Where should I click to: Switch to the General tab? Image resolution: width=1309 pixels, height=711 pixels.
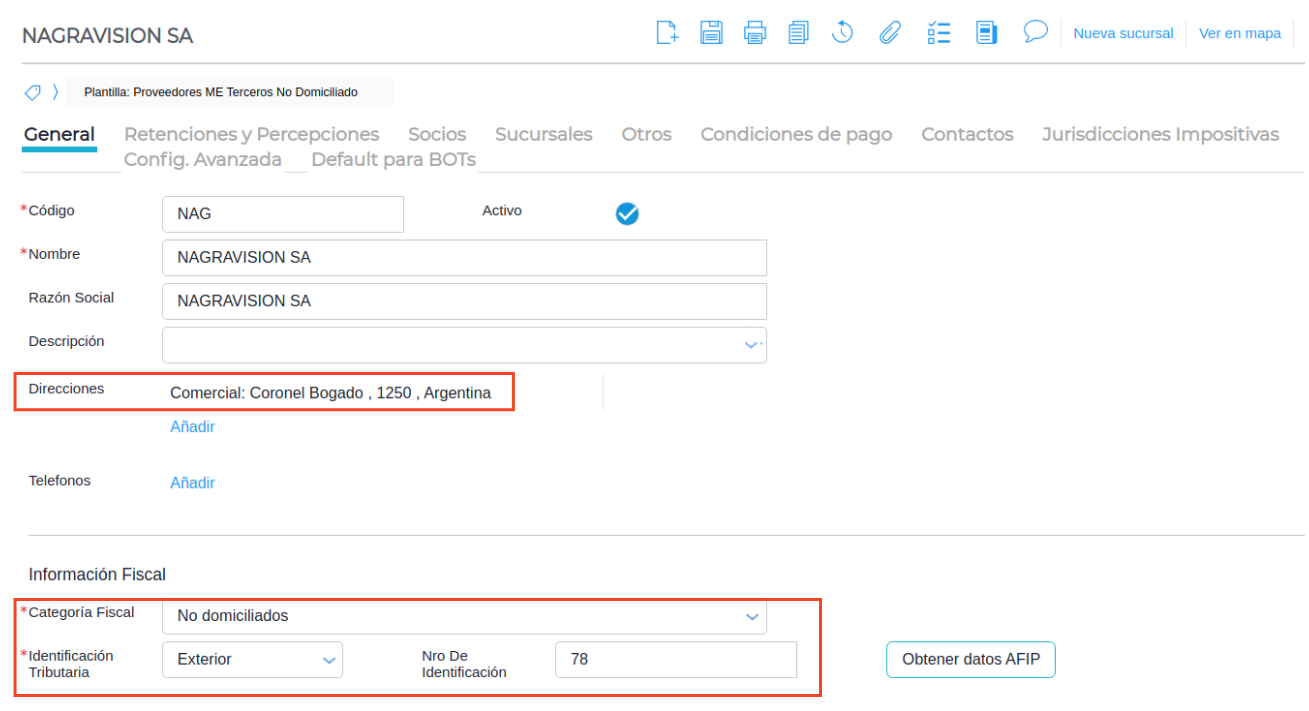(x=59, y=134)
